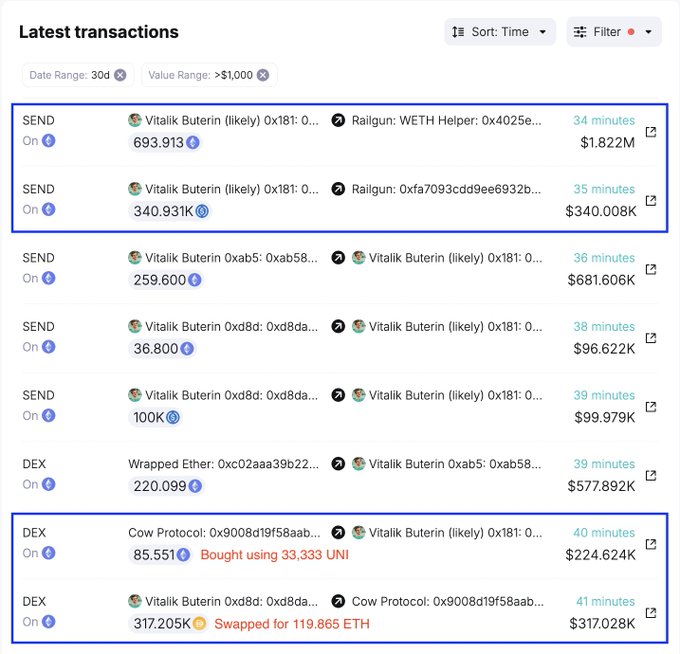This screenshot has width=680, height=654.
Task: Click the 317.205K token amount badge
Action: 169,623
